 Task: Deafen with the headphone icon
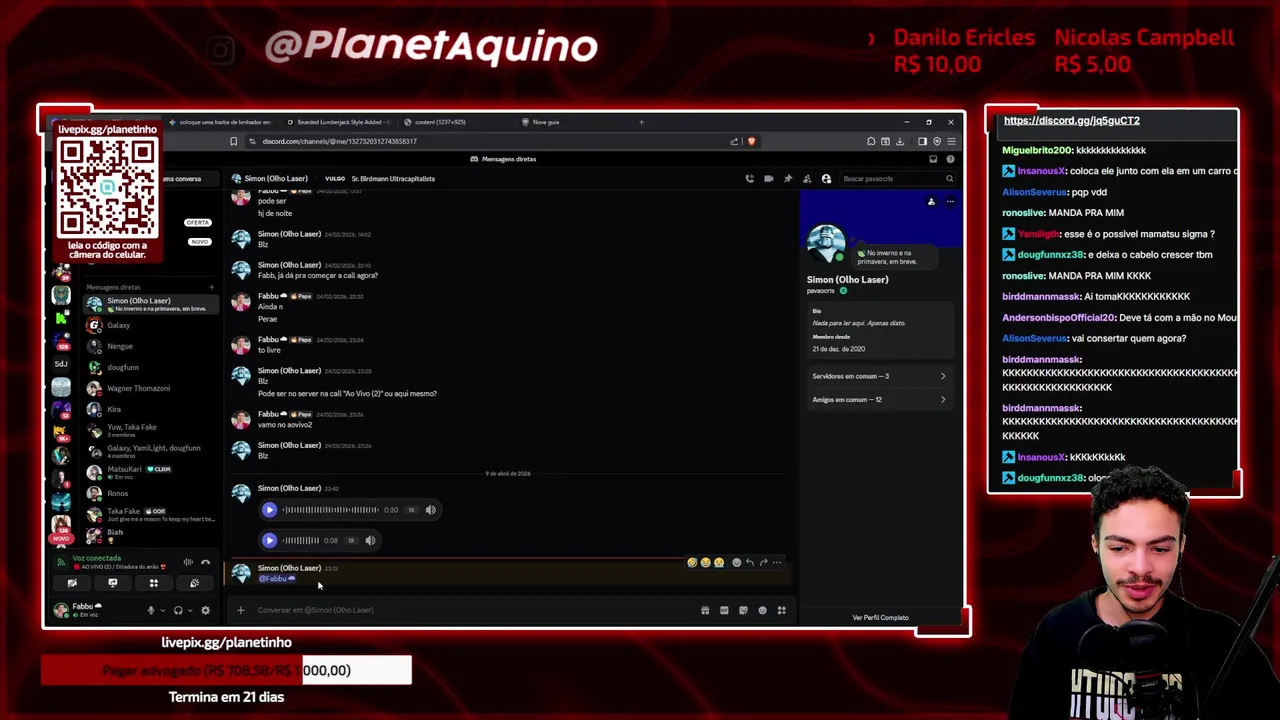click(178, 610)
